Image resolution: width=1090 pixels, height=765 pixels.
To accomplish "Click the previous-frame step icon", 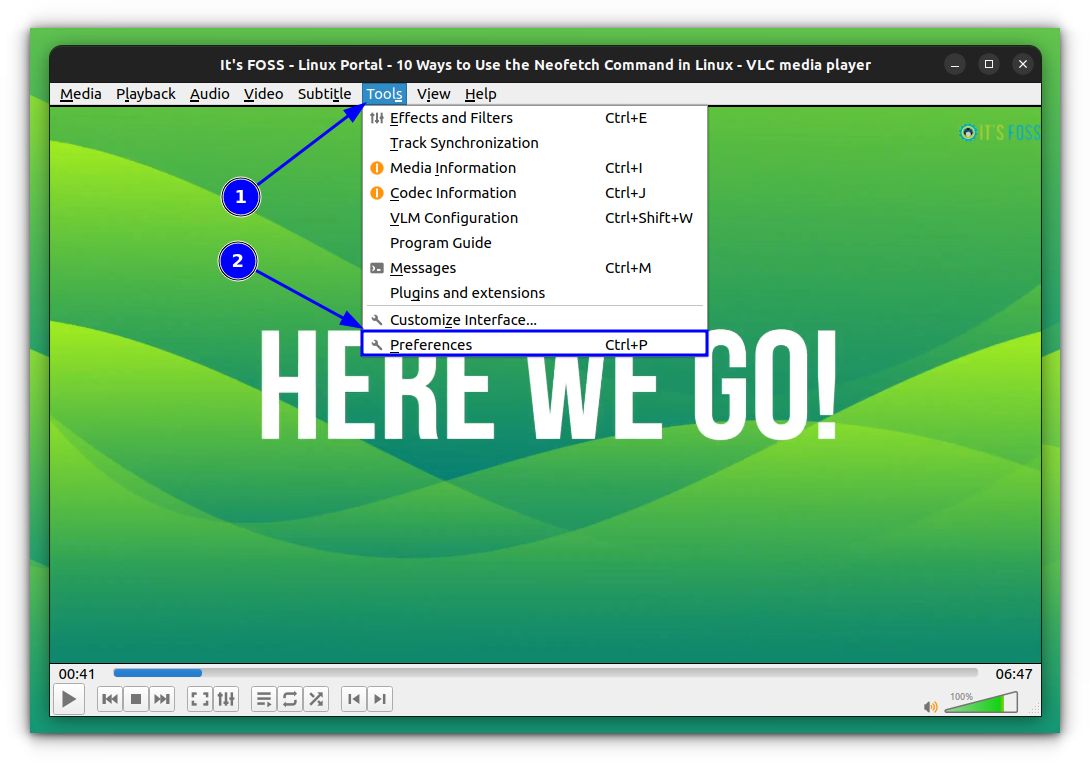I will point(353,699).
